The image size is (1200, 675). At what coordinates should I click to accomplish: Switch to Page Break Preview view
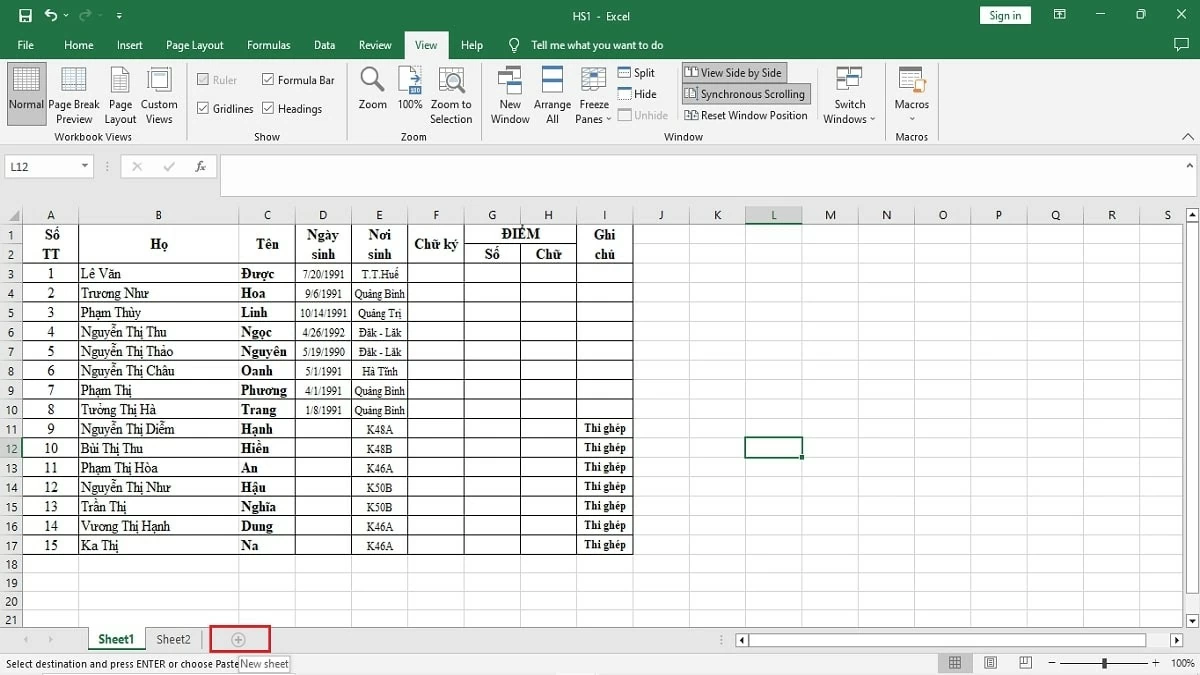click(73, 94)
